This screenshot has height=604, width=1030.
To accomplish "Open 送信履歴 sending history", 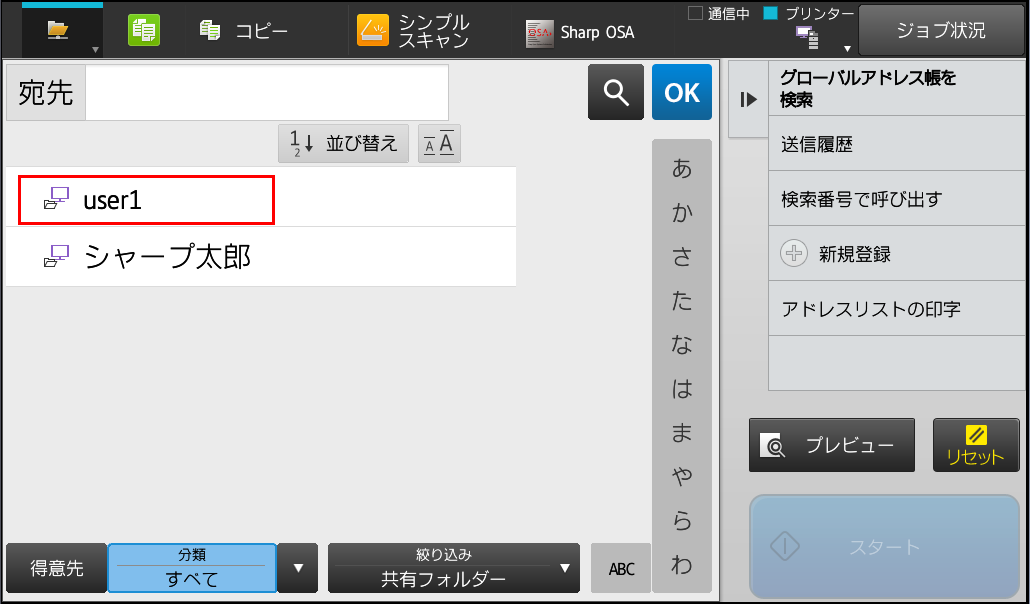I will [x=897, y=144].
